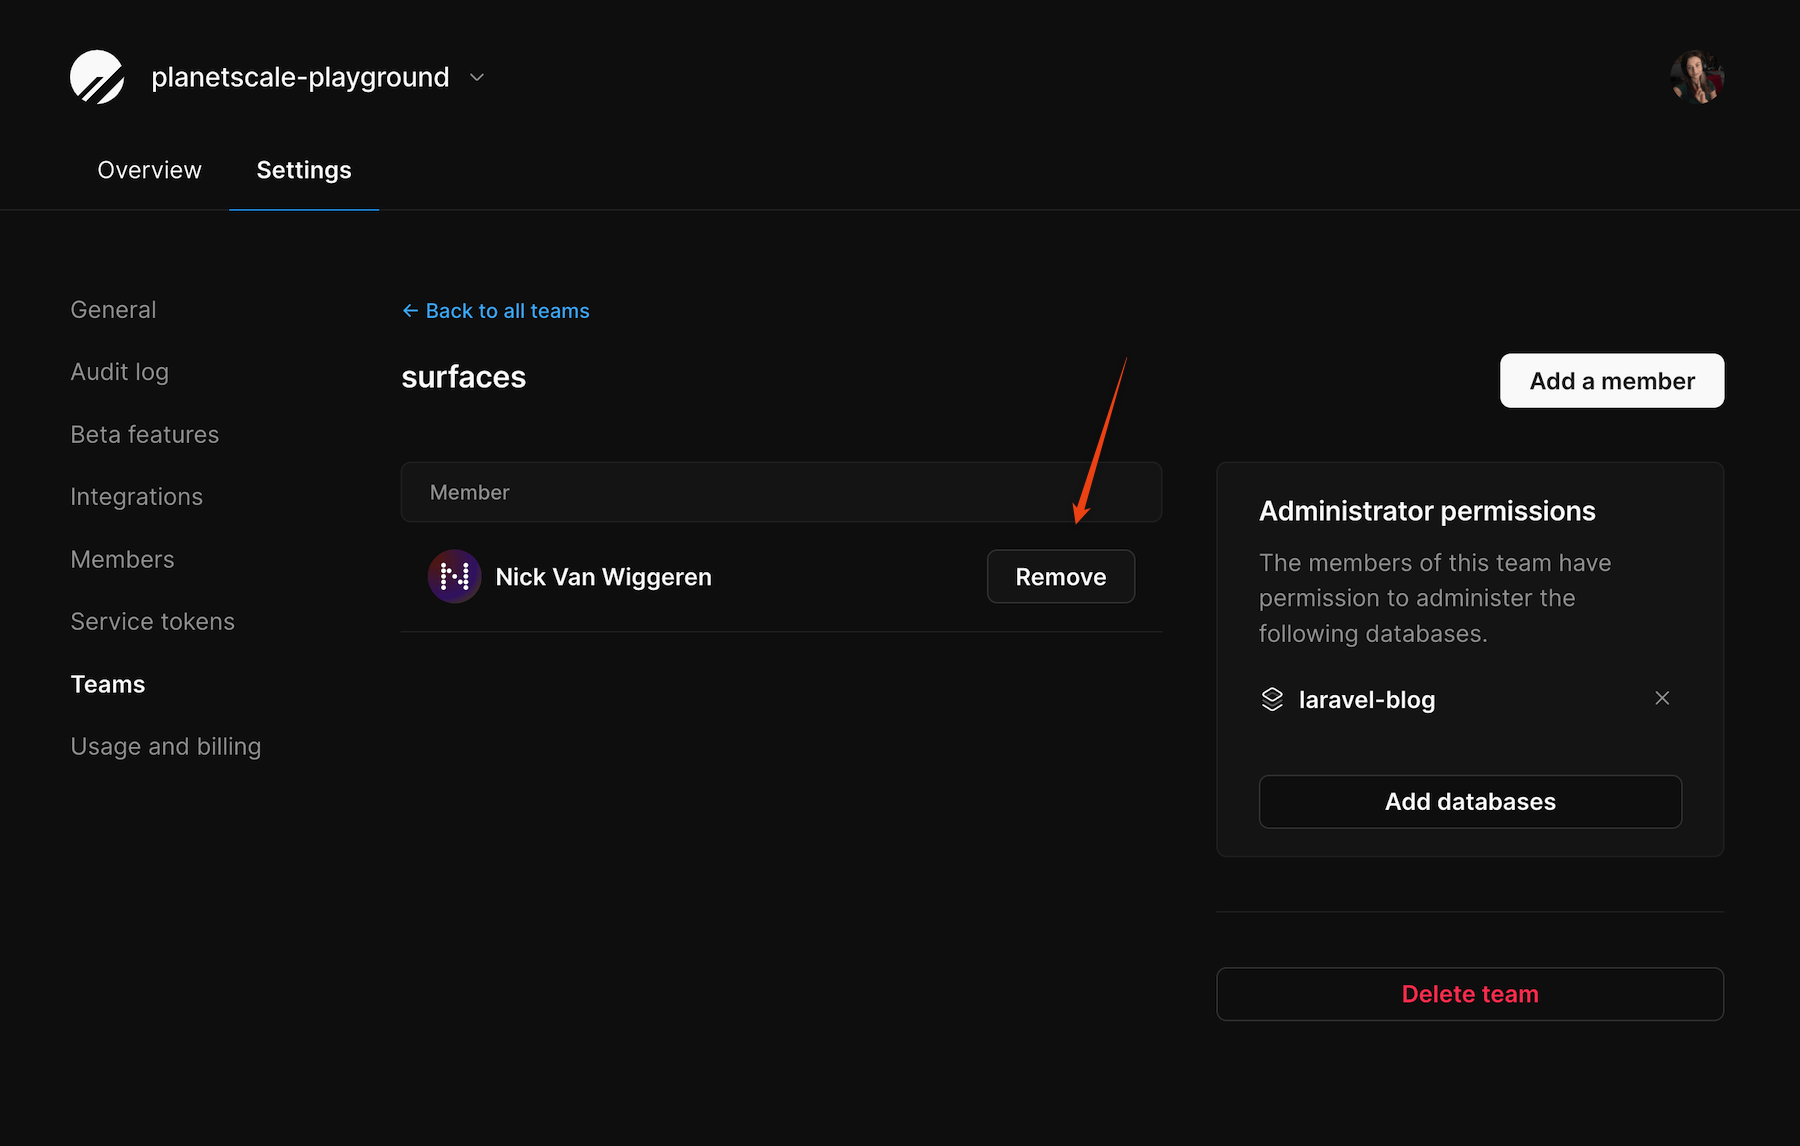Open the user profile avatar

(x=1697, y=76)
